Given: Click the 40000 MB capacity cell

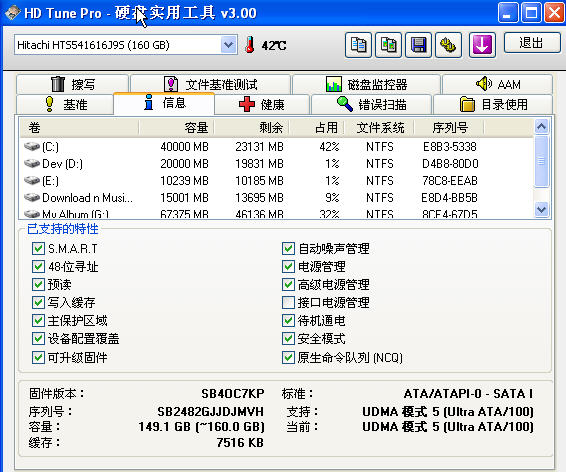Looking at the screenshot, I should (184, 147).
